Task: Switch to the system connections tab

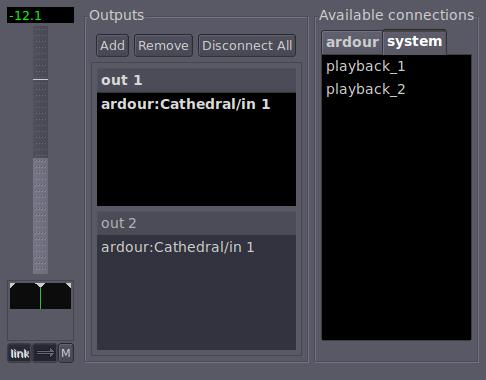Action: pyautogui.click(x=415, y=42)
